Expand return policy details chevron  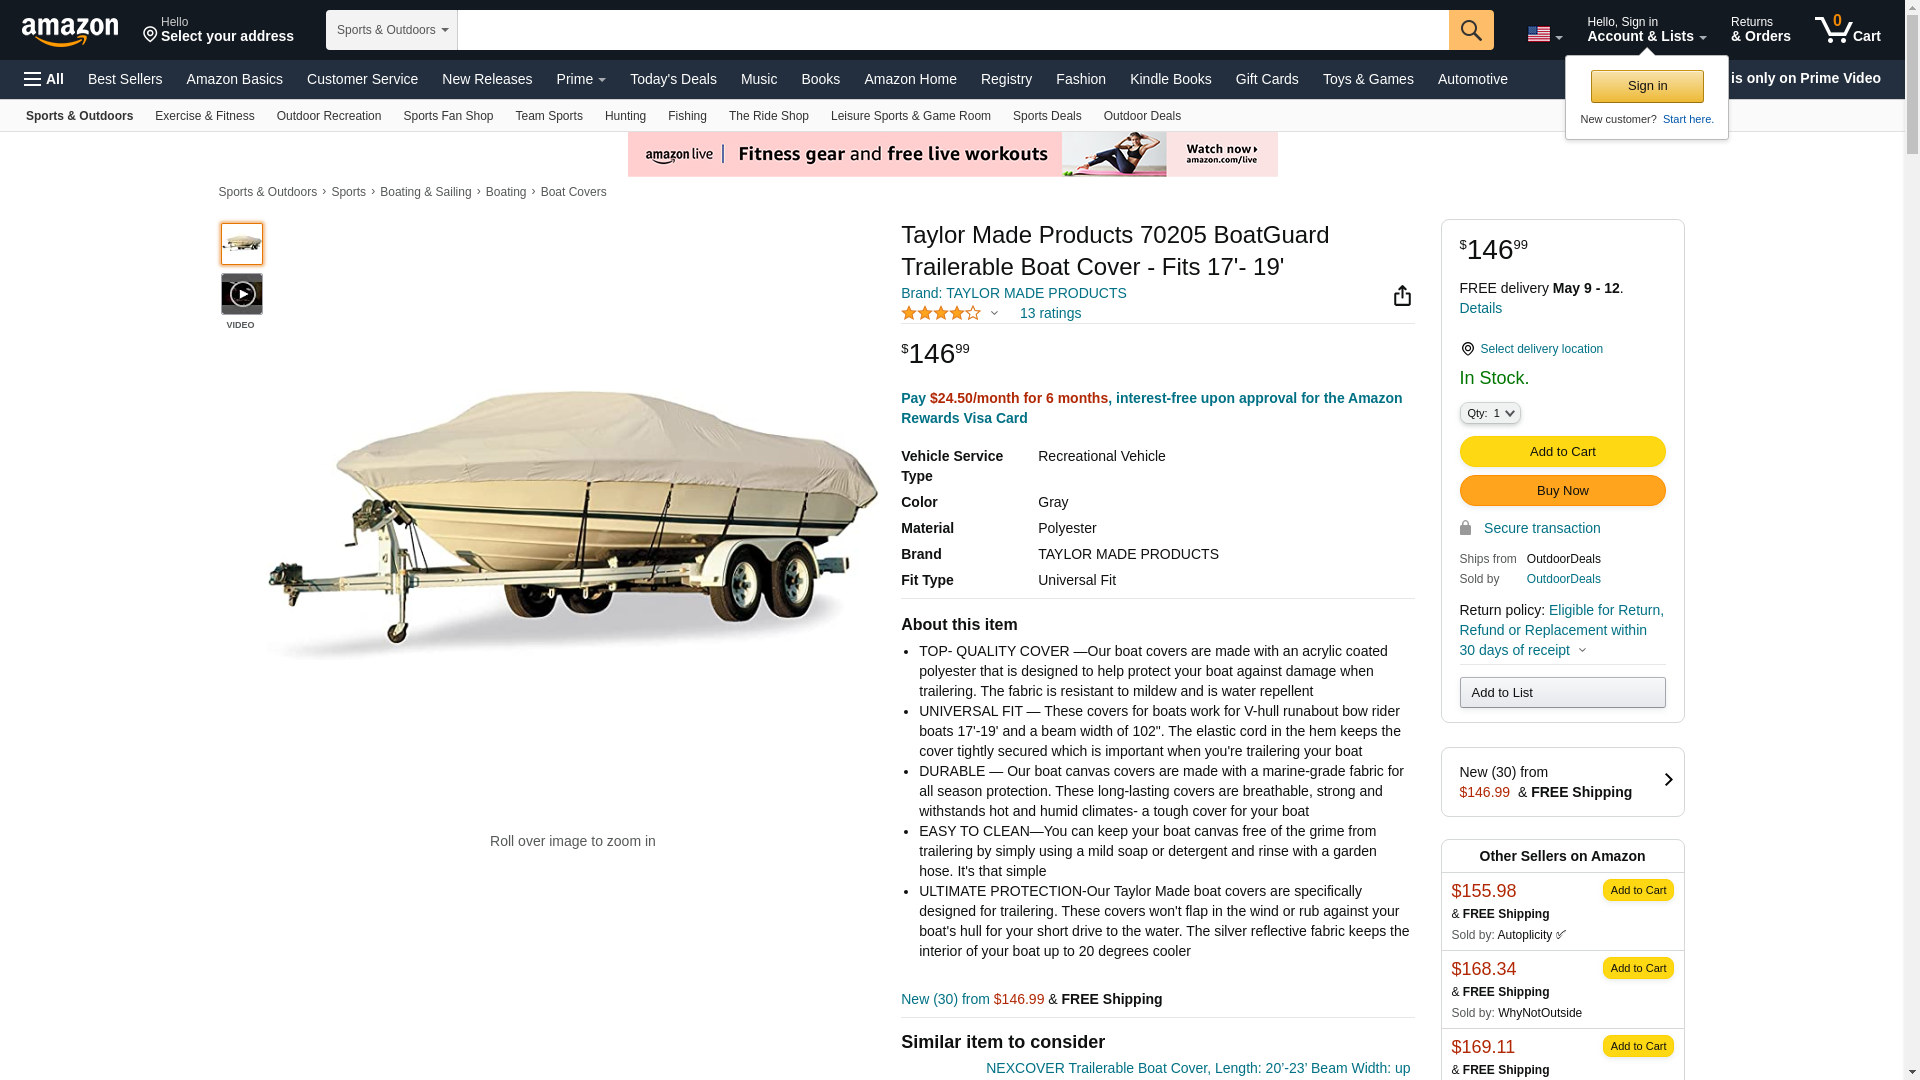[x=1582, y=651]
